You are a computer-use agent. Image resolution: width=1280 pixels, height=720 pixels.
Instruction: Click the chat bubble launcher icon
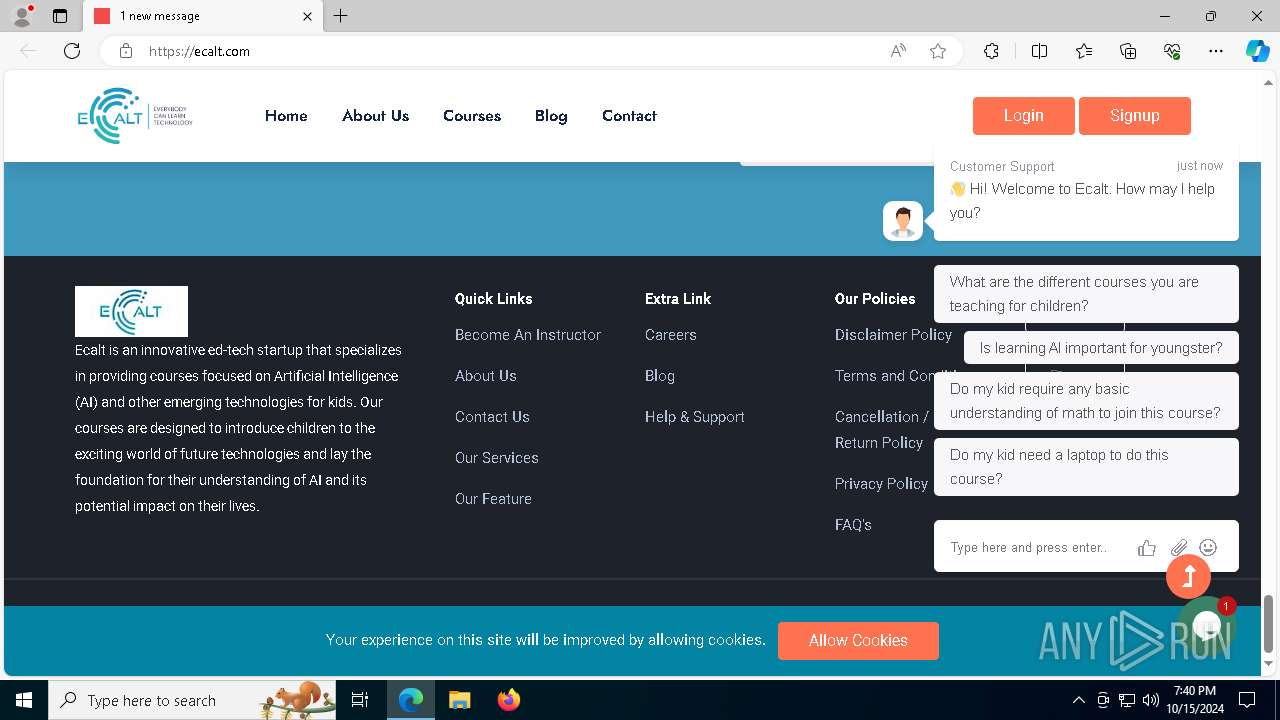tap(1207, 627)
